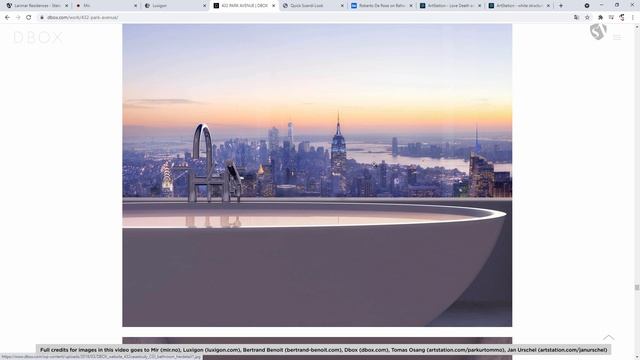The image size is (640, 360).
Task: Open the translate page icon
Action: 576,18
